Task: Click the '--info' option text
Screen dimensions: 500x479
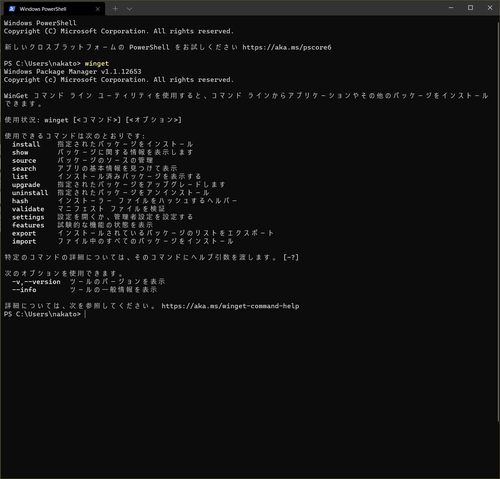Action: click(x=24, y=290)
